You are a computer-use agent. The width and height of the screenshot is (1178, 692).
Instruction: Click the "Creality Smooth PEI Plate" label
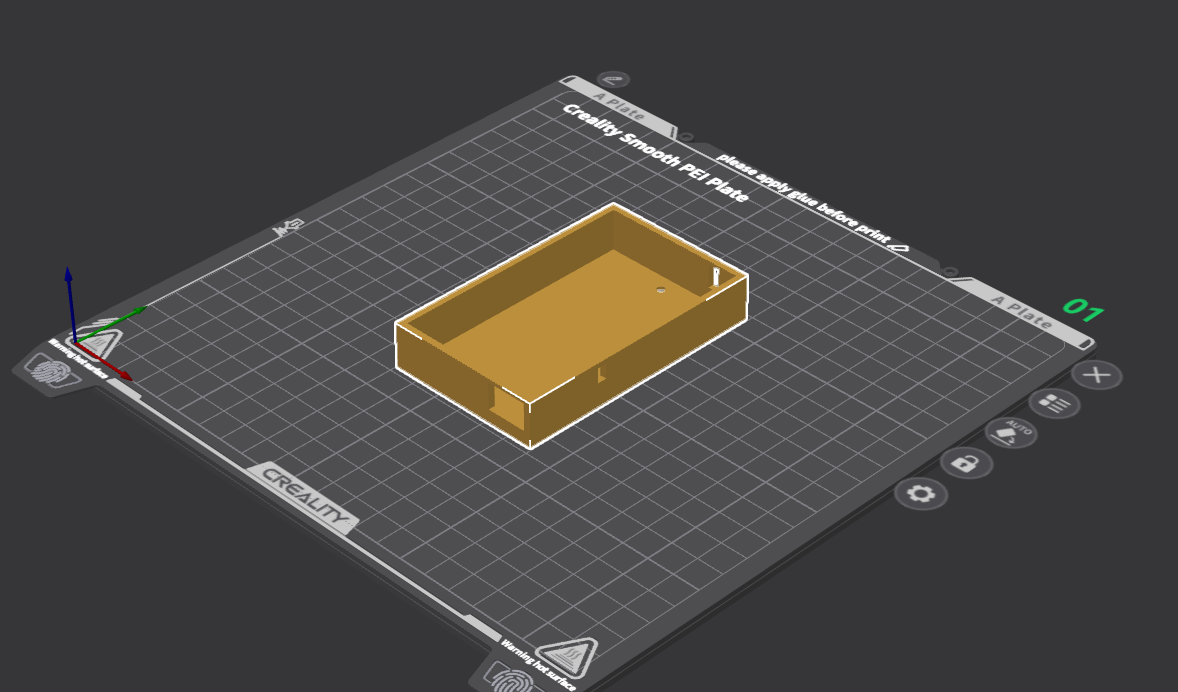[655, 153]
